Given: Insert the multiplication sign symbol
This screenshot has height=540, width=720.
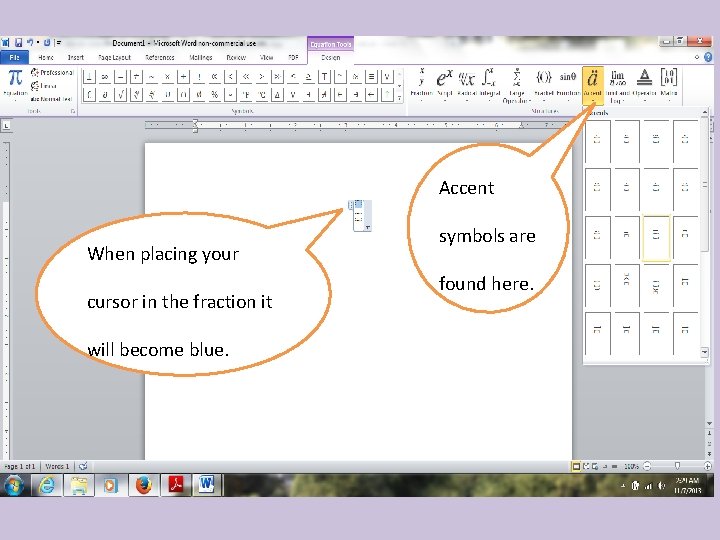Looking at the screenshot, I should [x=168, y=77].
